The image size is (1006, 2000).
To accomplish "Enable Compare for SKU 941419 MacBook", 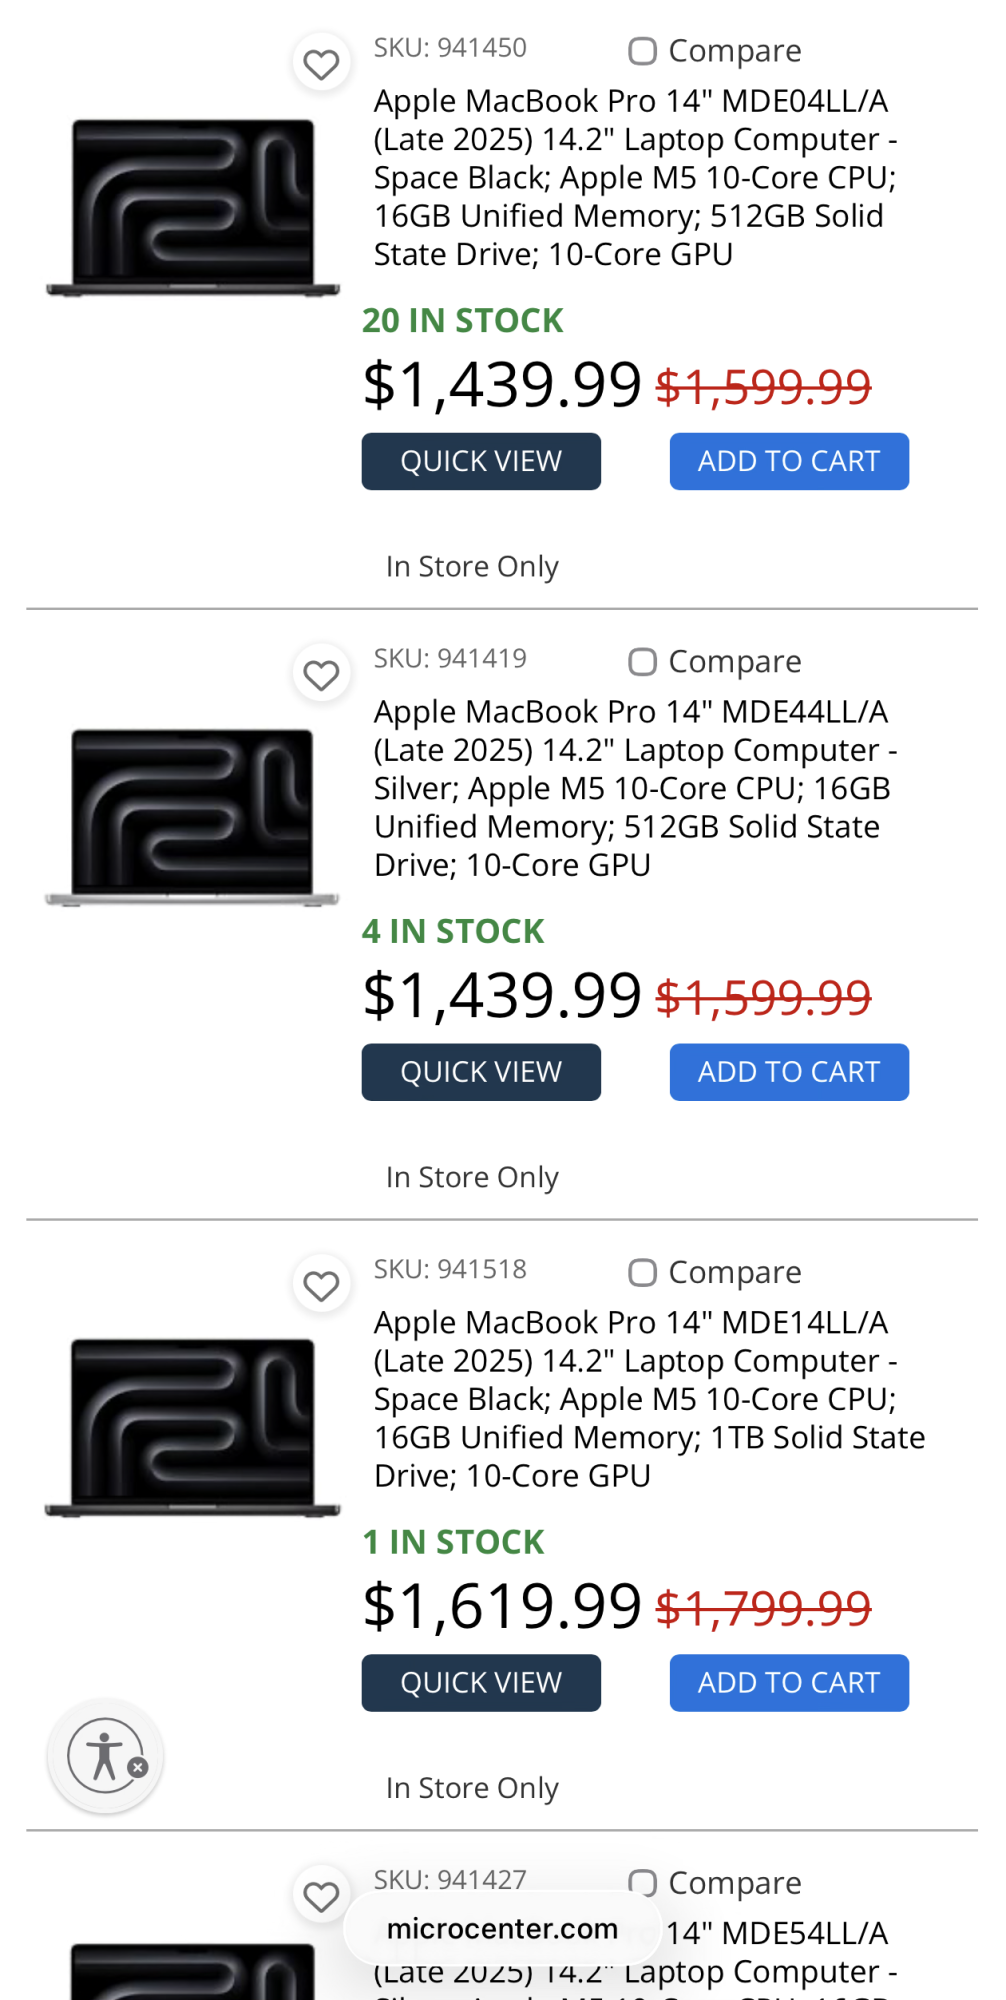I will 642,662.
